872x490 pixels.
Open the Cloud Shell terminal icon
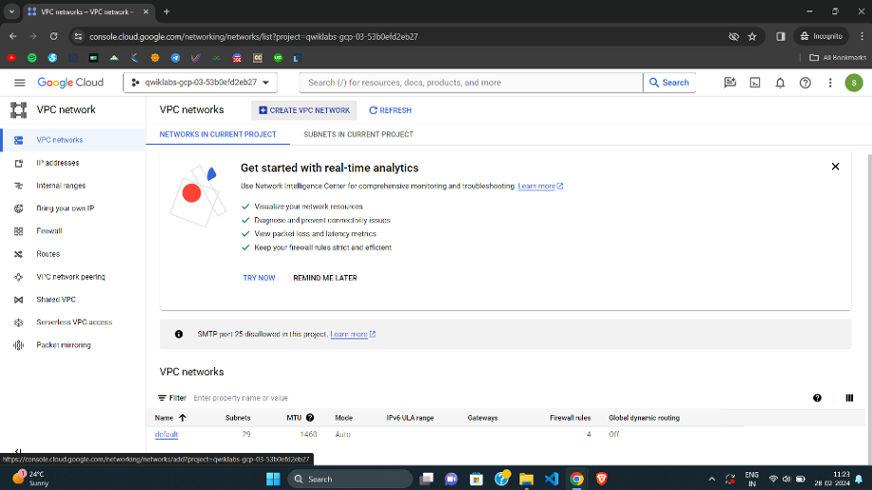pyautogui.click(x=755, y=82)
